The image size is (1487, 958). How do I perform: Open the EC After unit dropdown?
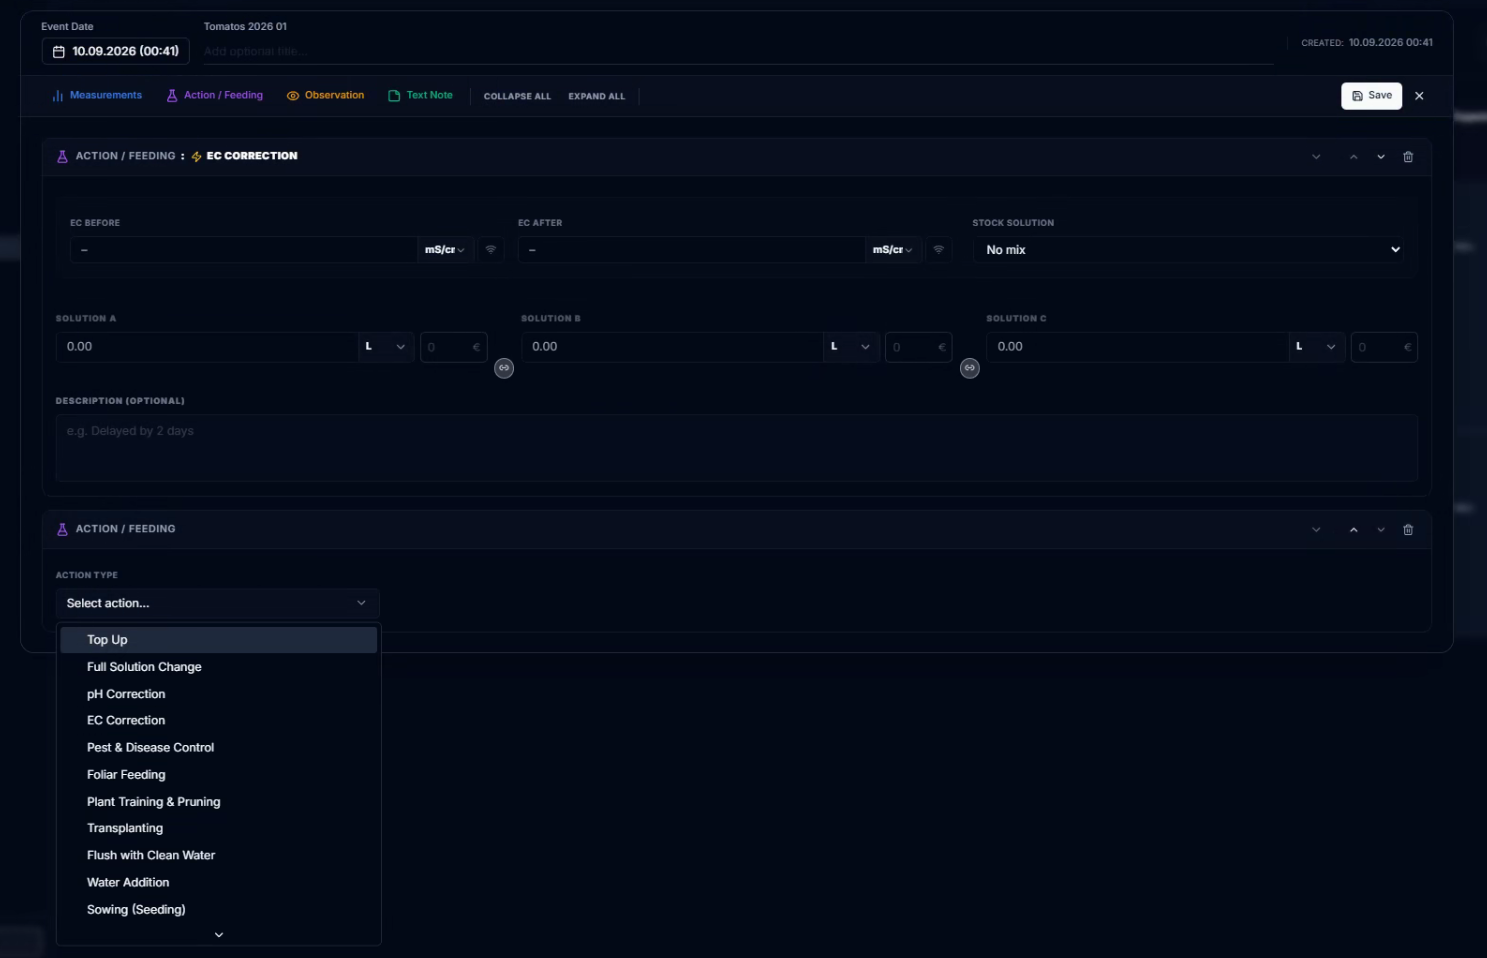(893, 250)
